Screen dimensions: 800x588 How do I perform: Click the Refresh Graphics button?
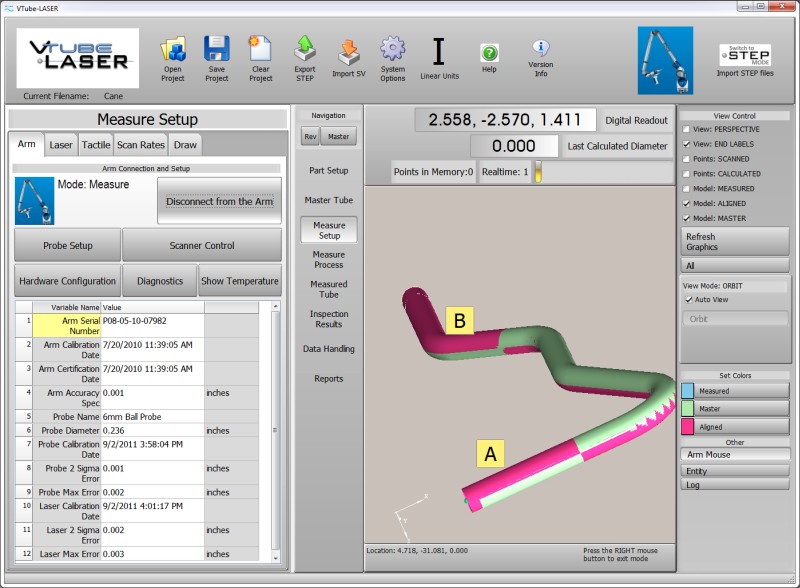tap(734, 242)
